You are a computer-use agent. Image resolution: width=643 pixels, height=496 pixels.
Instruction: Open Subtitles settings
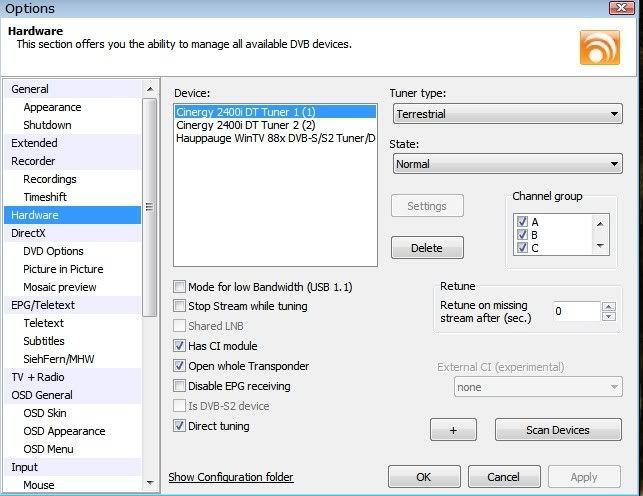click(44, 341)
